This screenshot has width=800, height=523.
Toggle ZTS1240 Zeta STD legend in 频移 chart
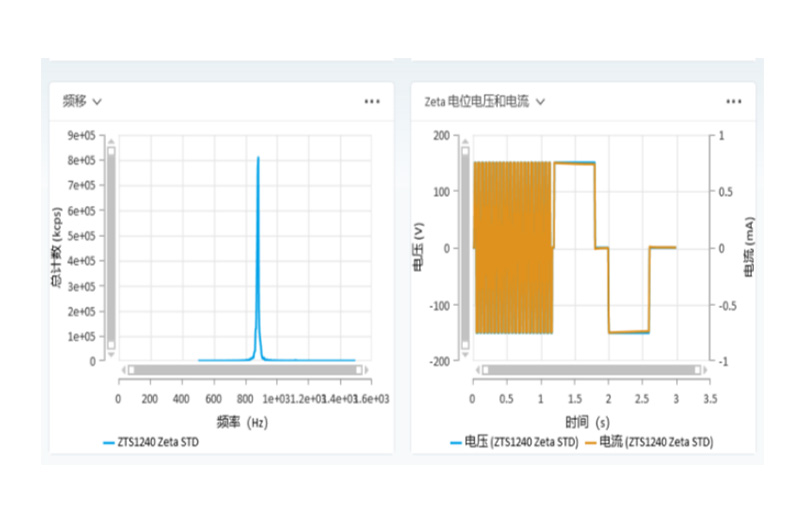point(151,442)
